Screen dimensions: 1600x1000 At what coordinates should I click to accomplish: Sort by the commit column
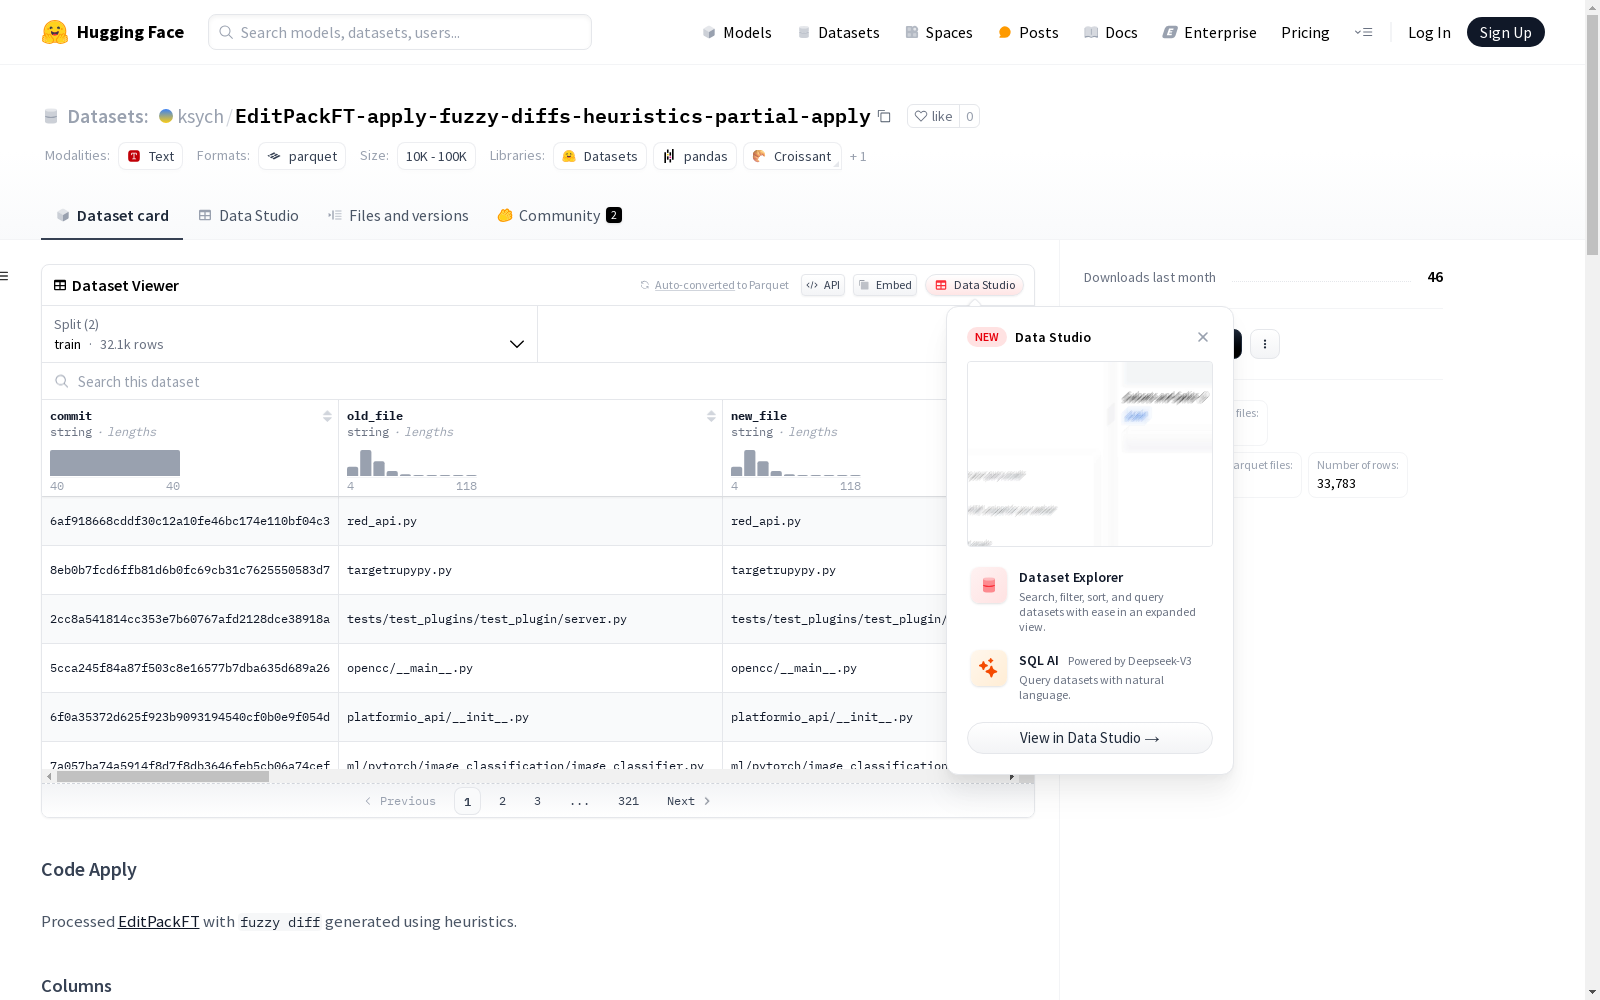pos(327,416)
